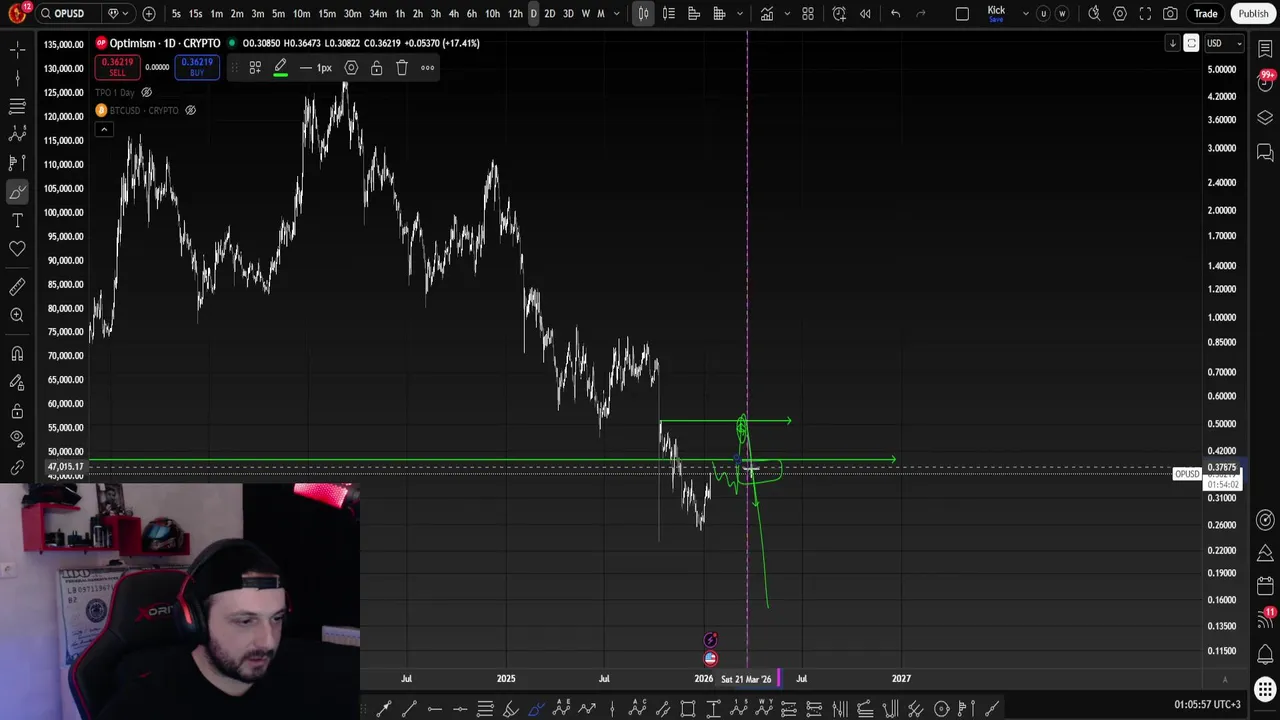Add a symbol to compare with the plus icon
1280x720 pixels.
coord(149,13)
